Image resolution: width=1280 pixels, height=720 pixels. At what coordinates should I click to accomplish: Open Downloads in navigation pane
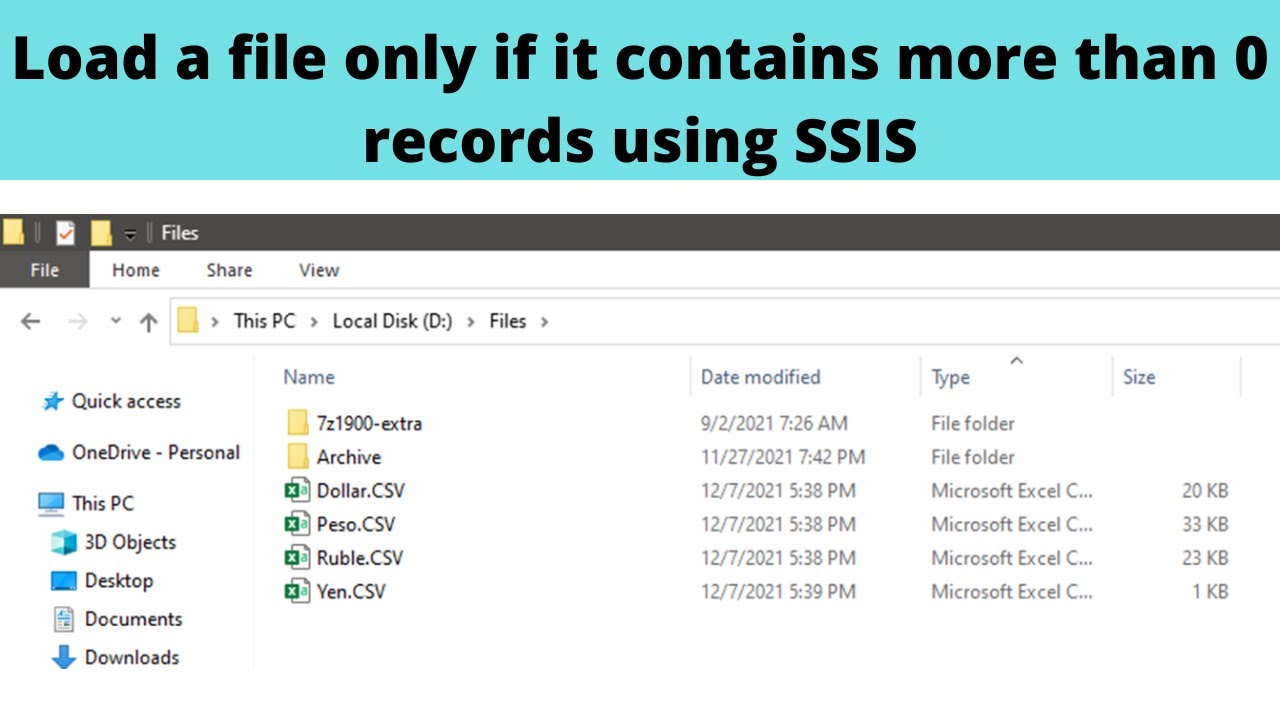pyautogui.click(x=132, y=657)
